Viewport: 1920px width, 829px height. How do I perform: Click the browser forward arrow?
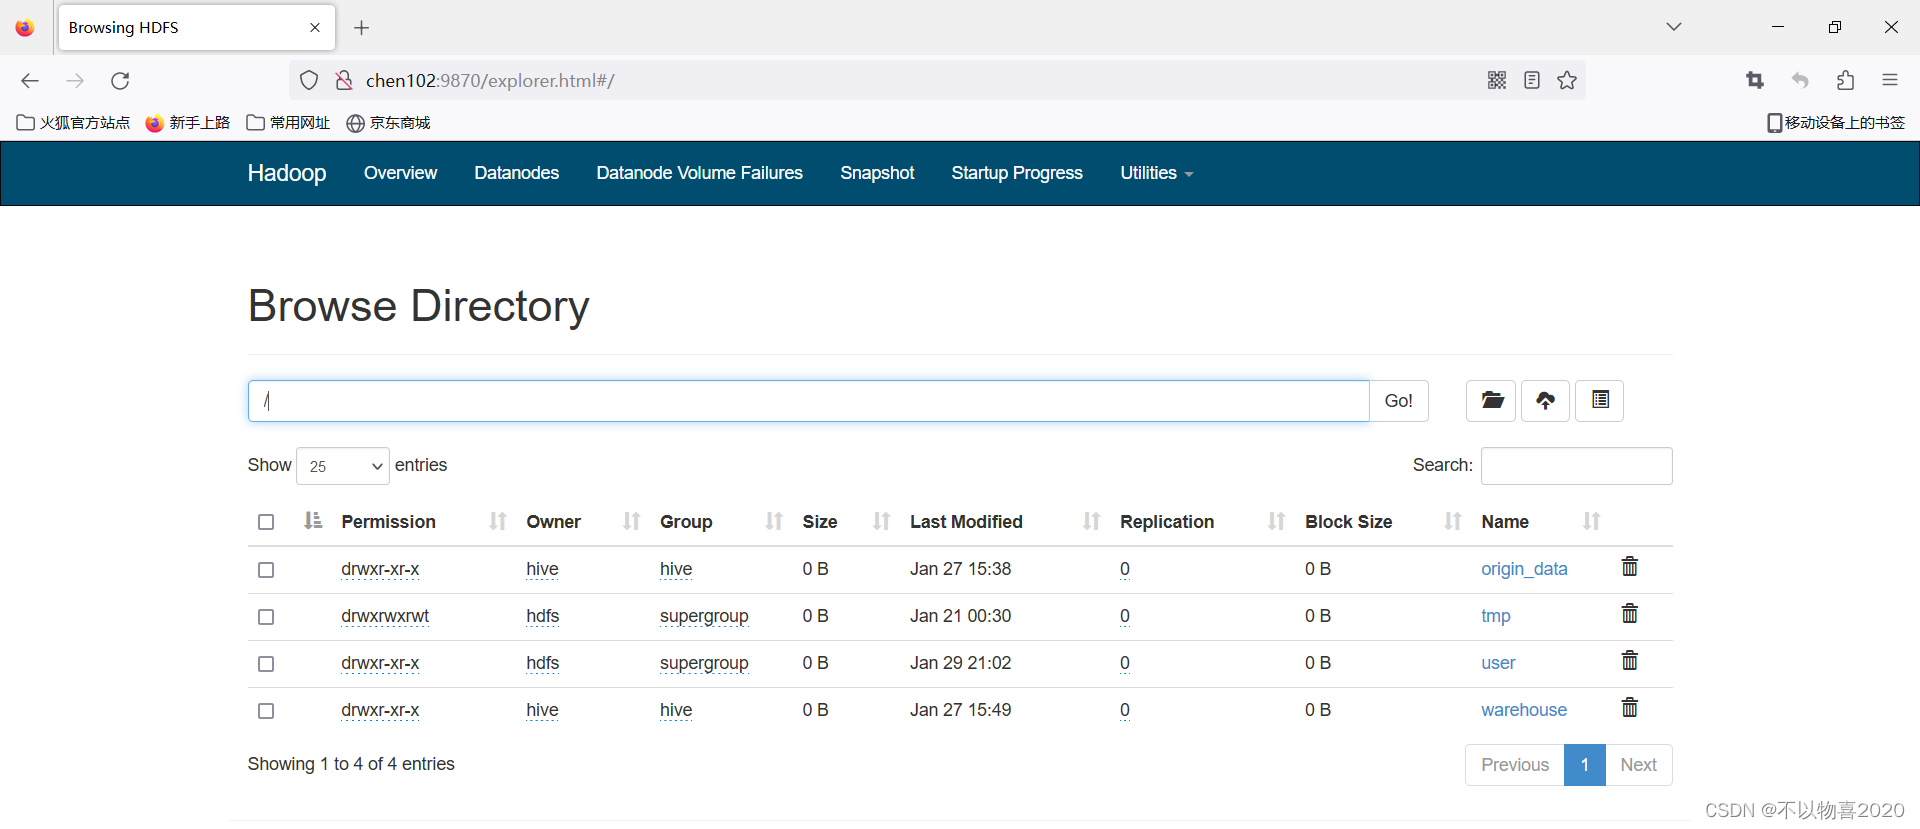pos(75,81)
